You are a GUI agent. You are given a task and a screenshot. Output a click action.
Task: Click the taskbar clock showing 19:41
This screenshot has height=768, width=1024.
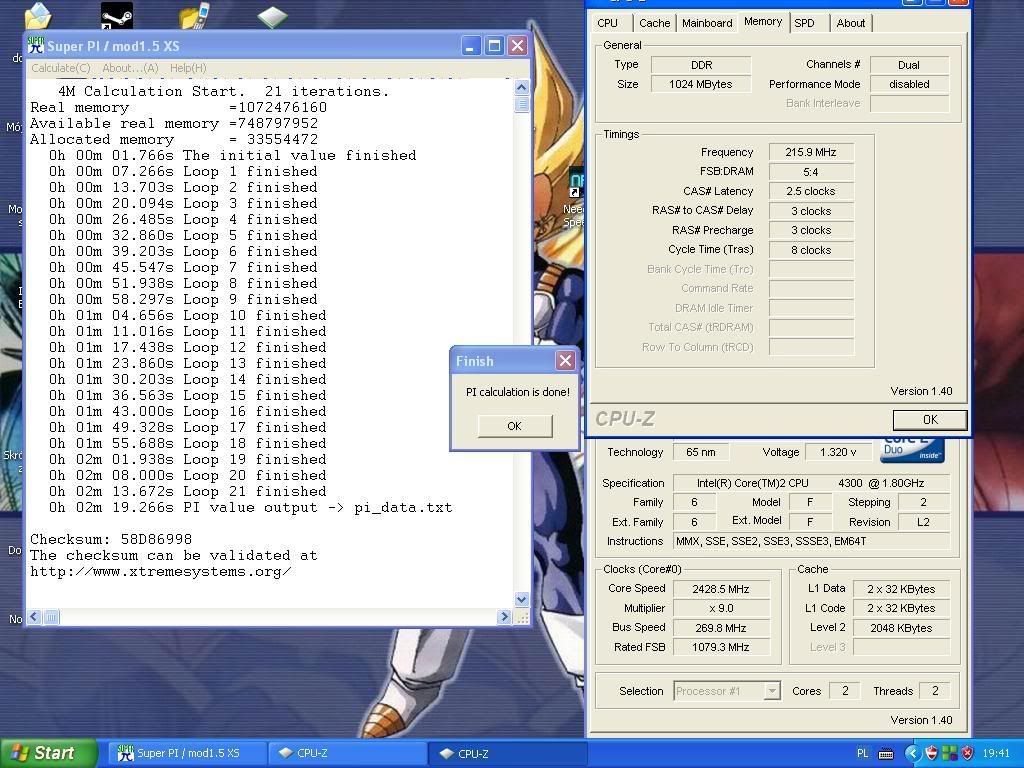(x=995, y=754)
